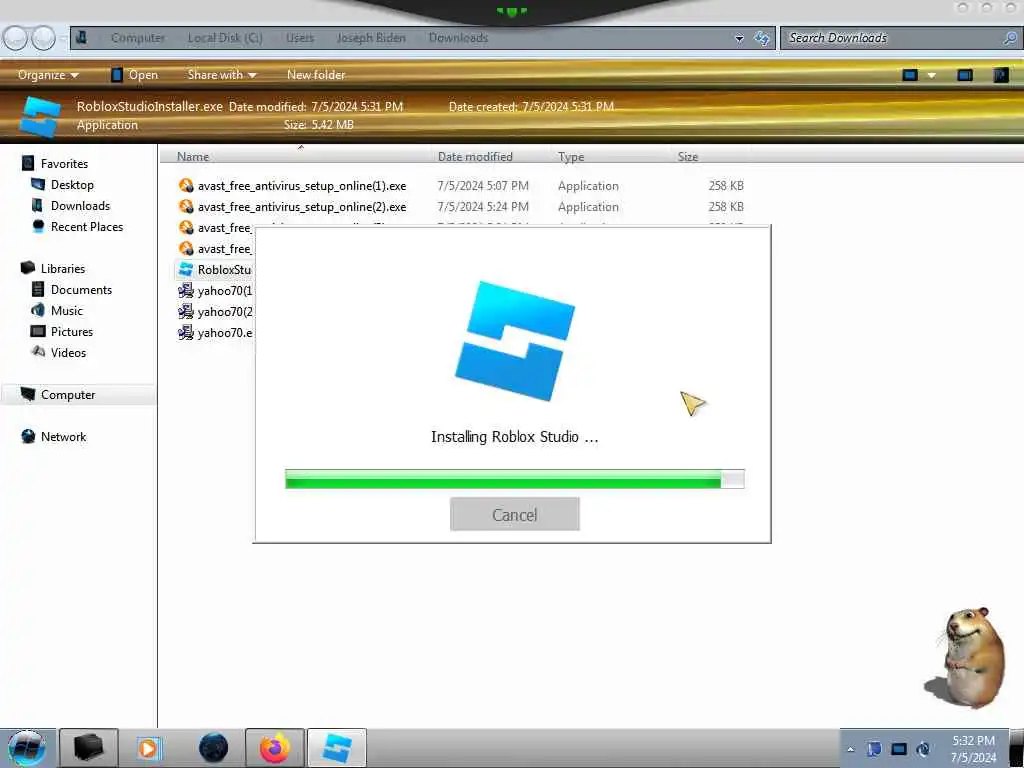Click the refresh button beside address bar
This screenshot has width=1024, height=768.
[762, 39]
